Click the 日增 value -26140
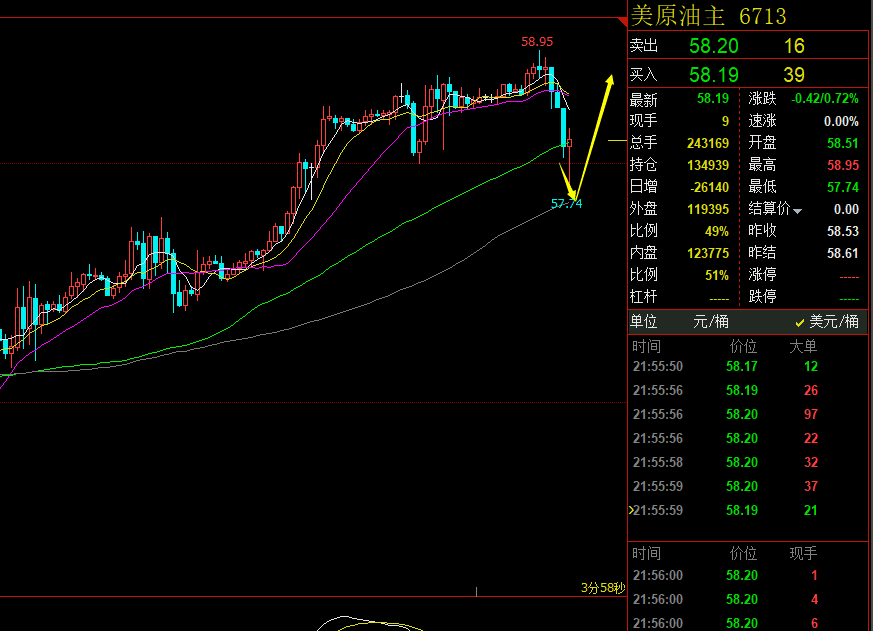 pos(709,187)
